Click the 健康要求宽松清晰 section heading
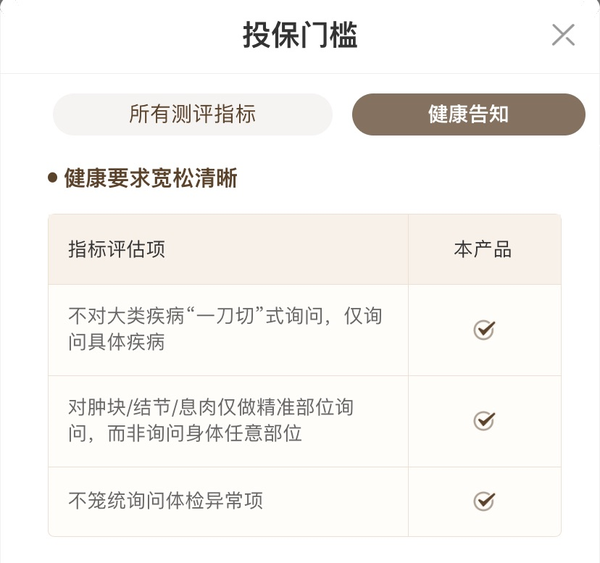 pyautogui.click(x=151, y=178)
